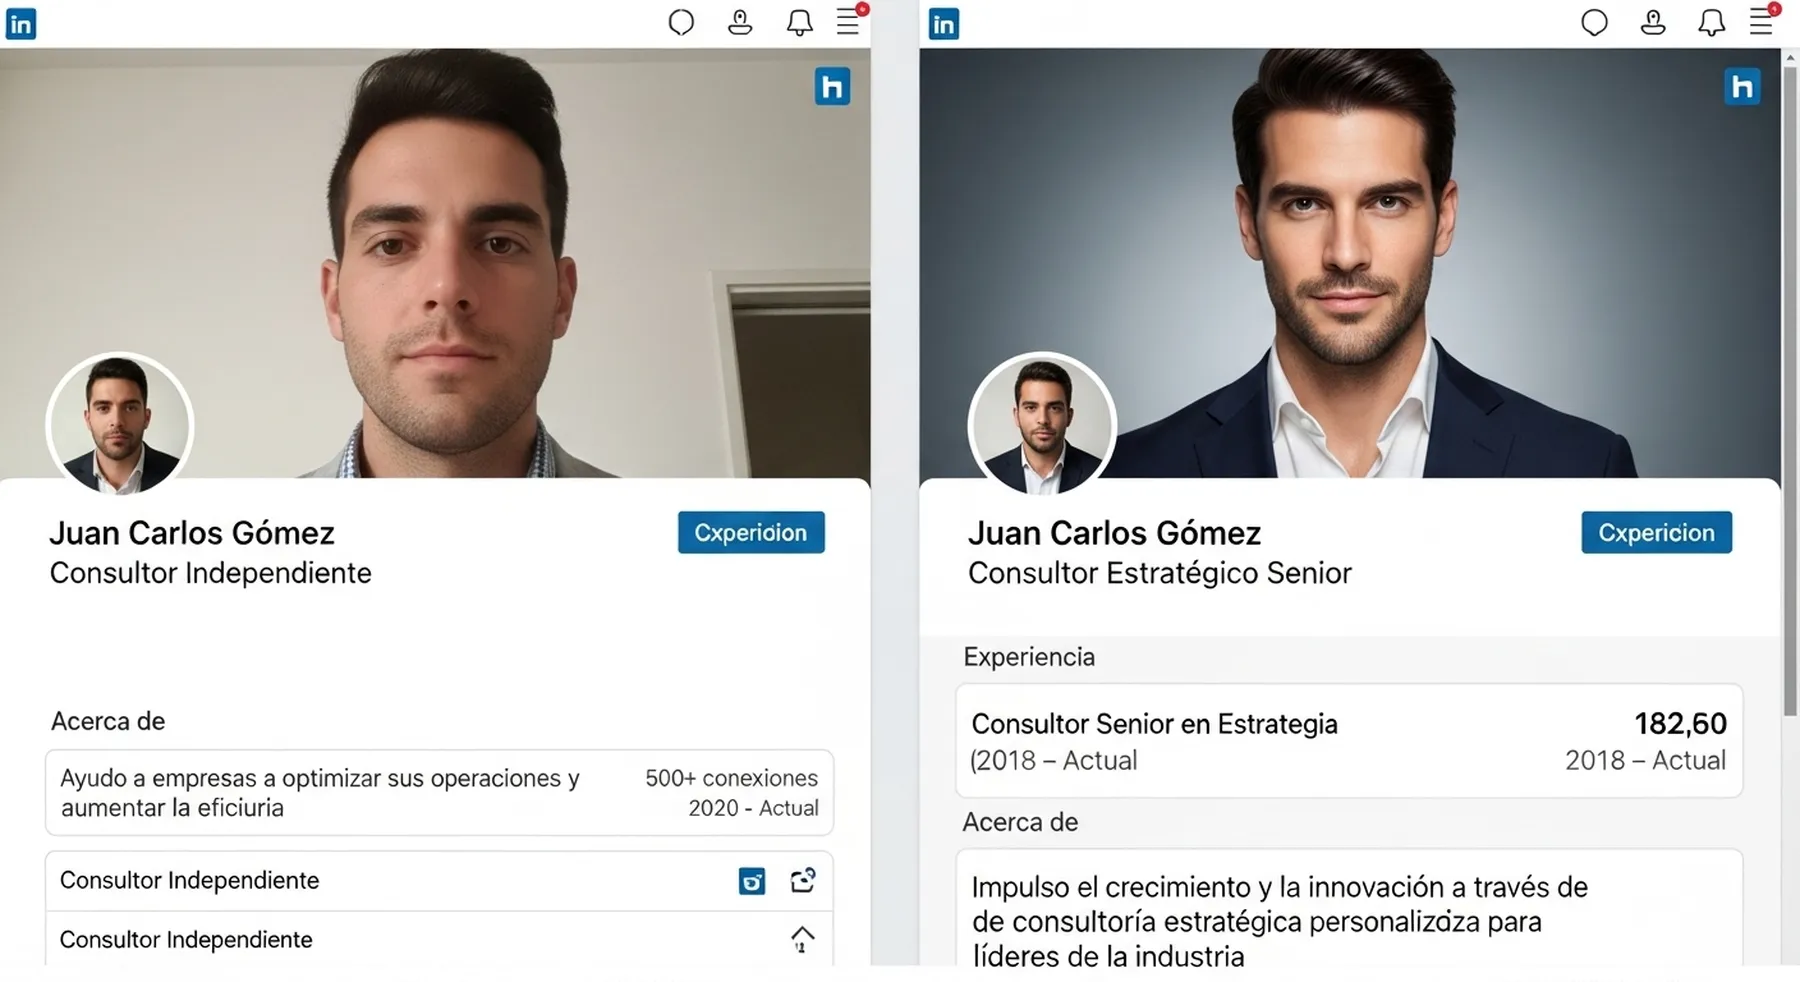Screen dimensions: 1800x982
Task: Click the 'Consultor Senior en Estrategia' entry
Action: pos(1154,724)
